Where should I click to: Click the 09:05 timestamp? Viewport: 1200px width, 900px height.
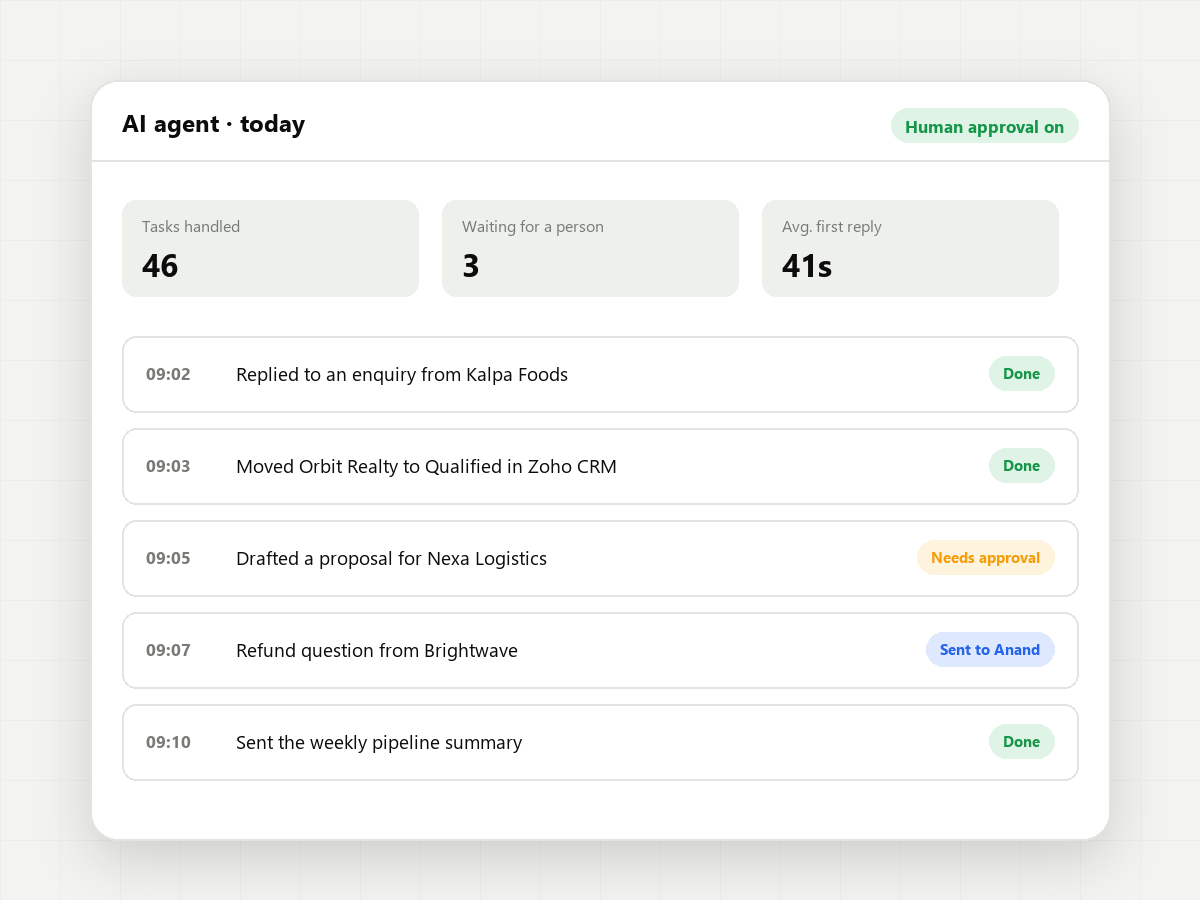[168, 558]
